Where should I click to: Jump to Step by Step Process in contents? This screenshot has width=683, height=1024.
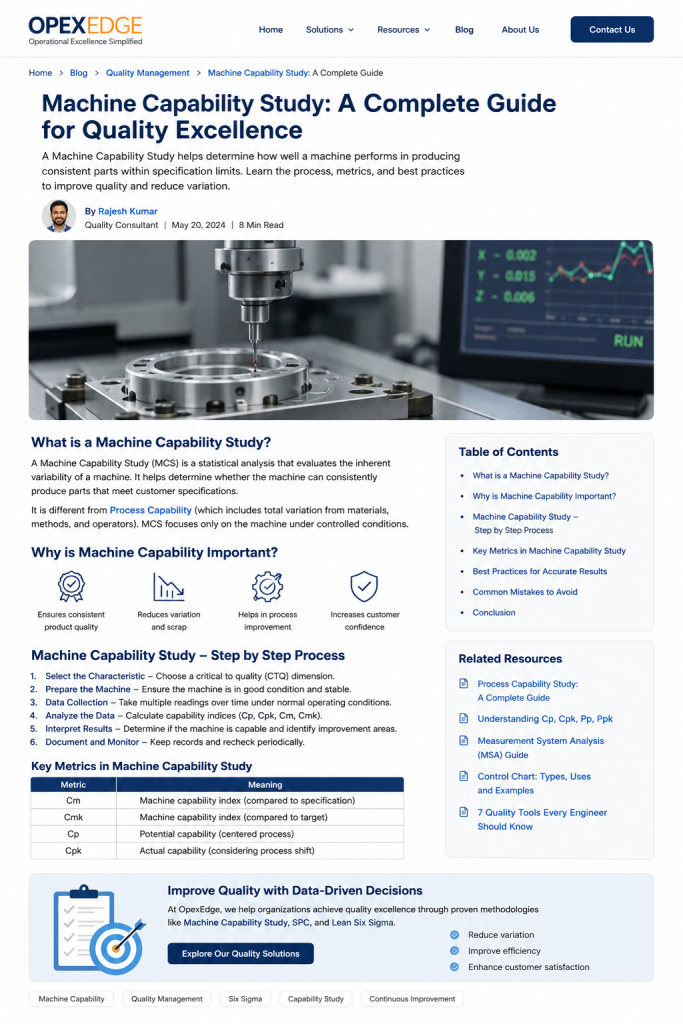[x=525, y=523]
